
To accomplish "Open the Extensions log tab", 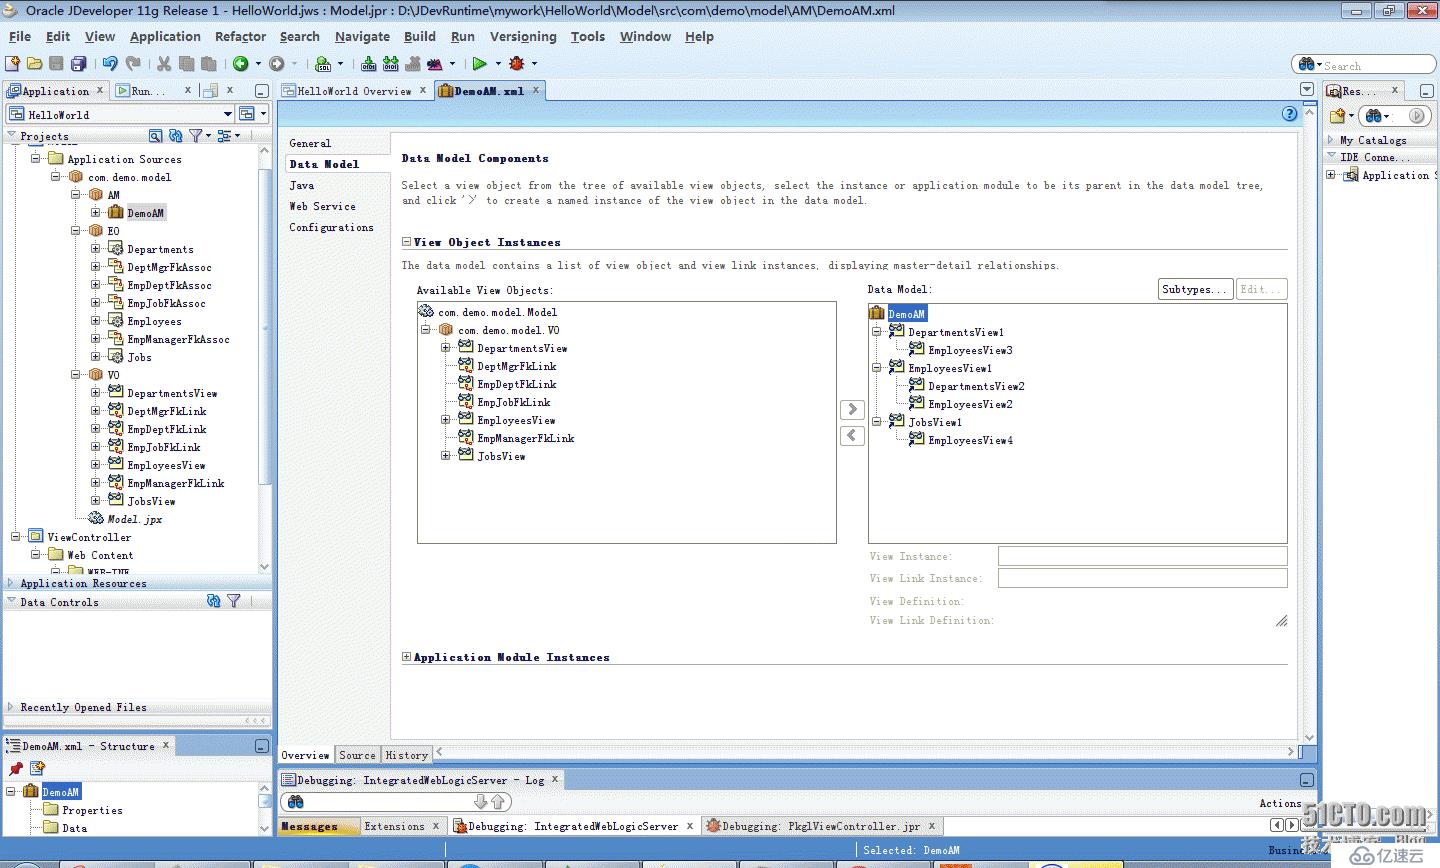I will (x=394, y=826).
